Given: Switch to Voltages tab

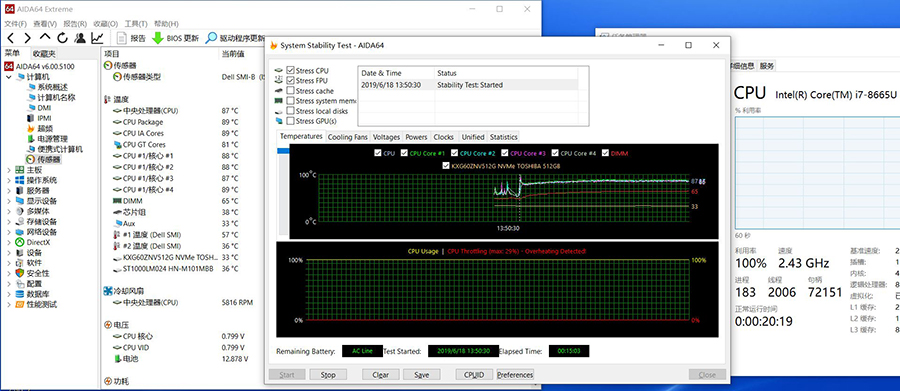Looking at the screenshot, I should (x=386, y=137).
